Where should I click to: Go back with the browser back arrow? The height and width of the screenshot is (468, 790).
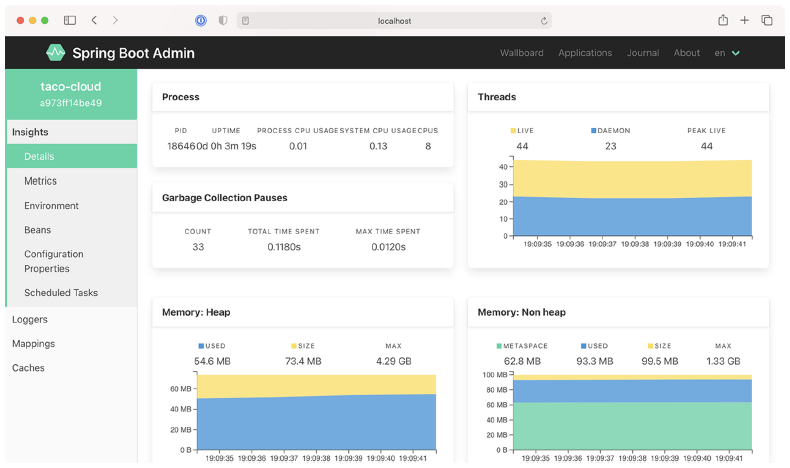click(94, 20)
